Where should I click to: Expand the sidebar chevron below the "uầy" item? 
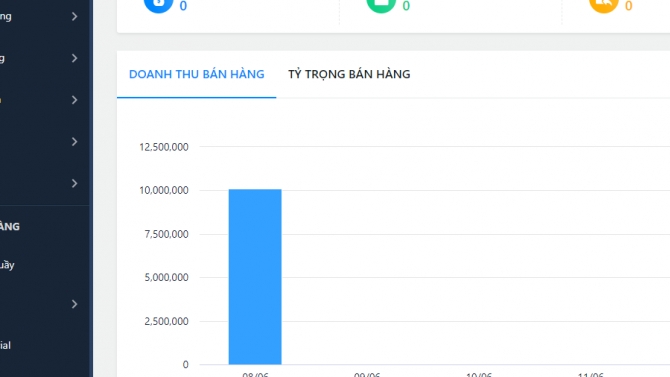coord(74,304)
